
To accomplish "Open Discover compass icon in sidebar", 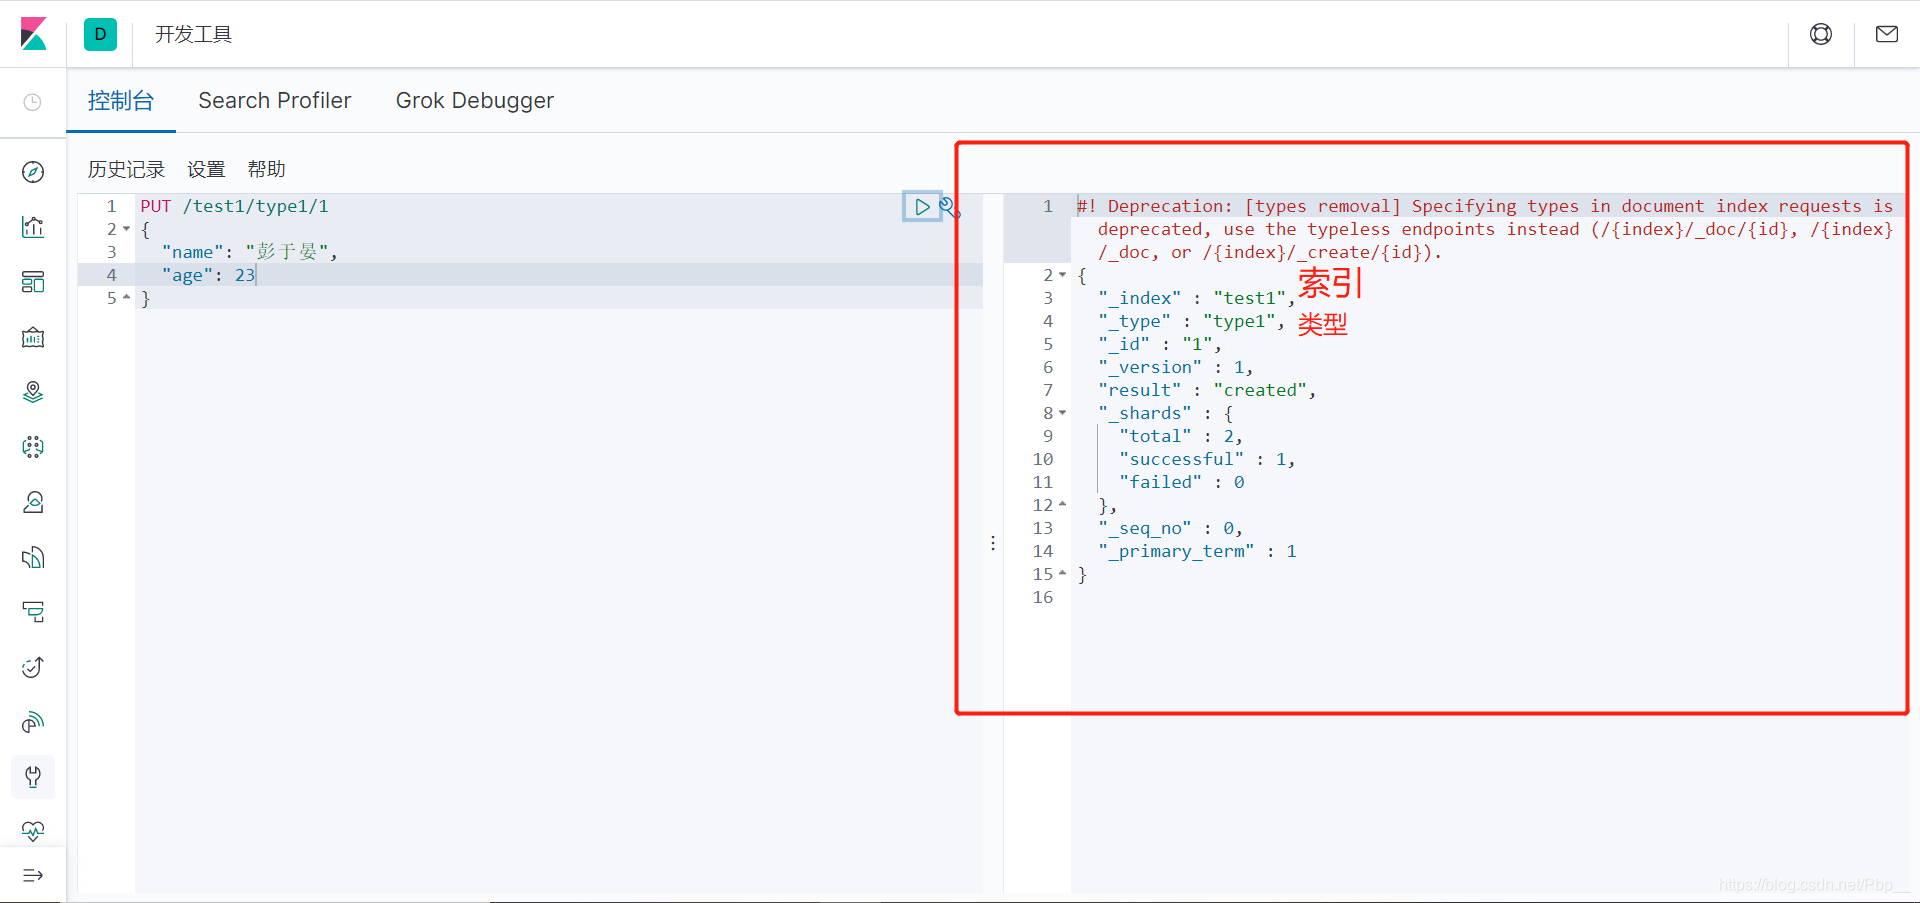I will [x=33, y=172].
